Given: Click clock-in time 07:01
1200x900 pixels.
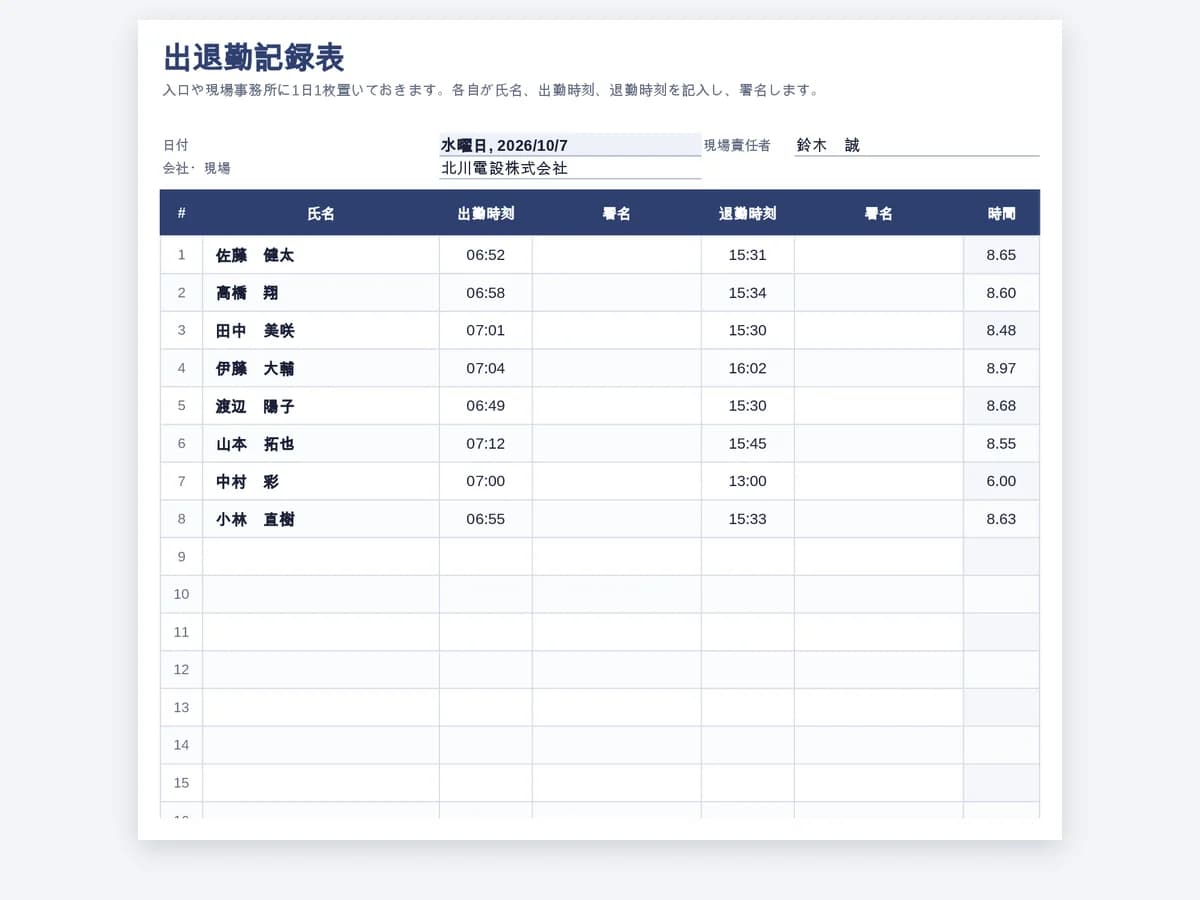Looking at the screenshot, I should pyautogui.click(x=486, y=331).
